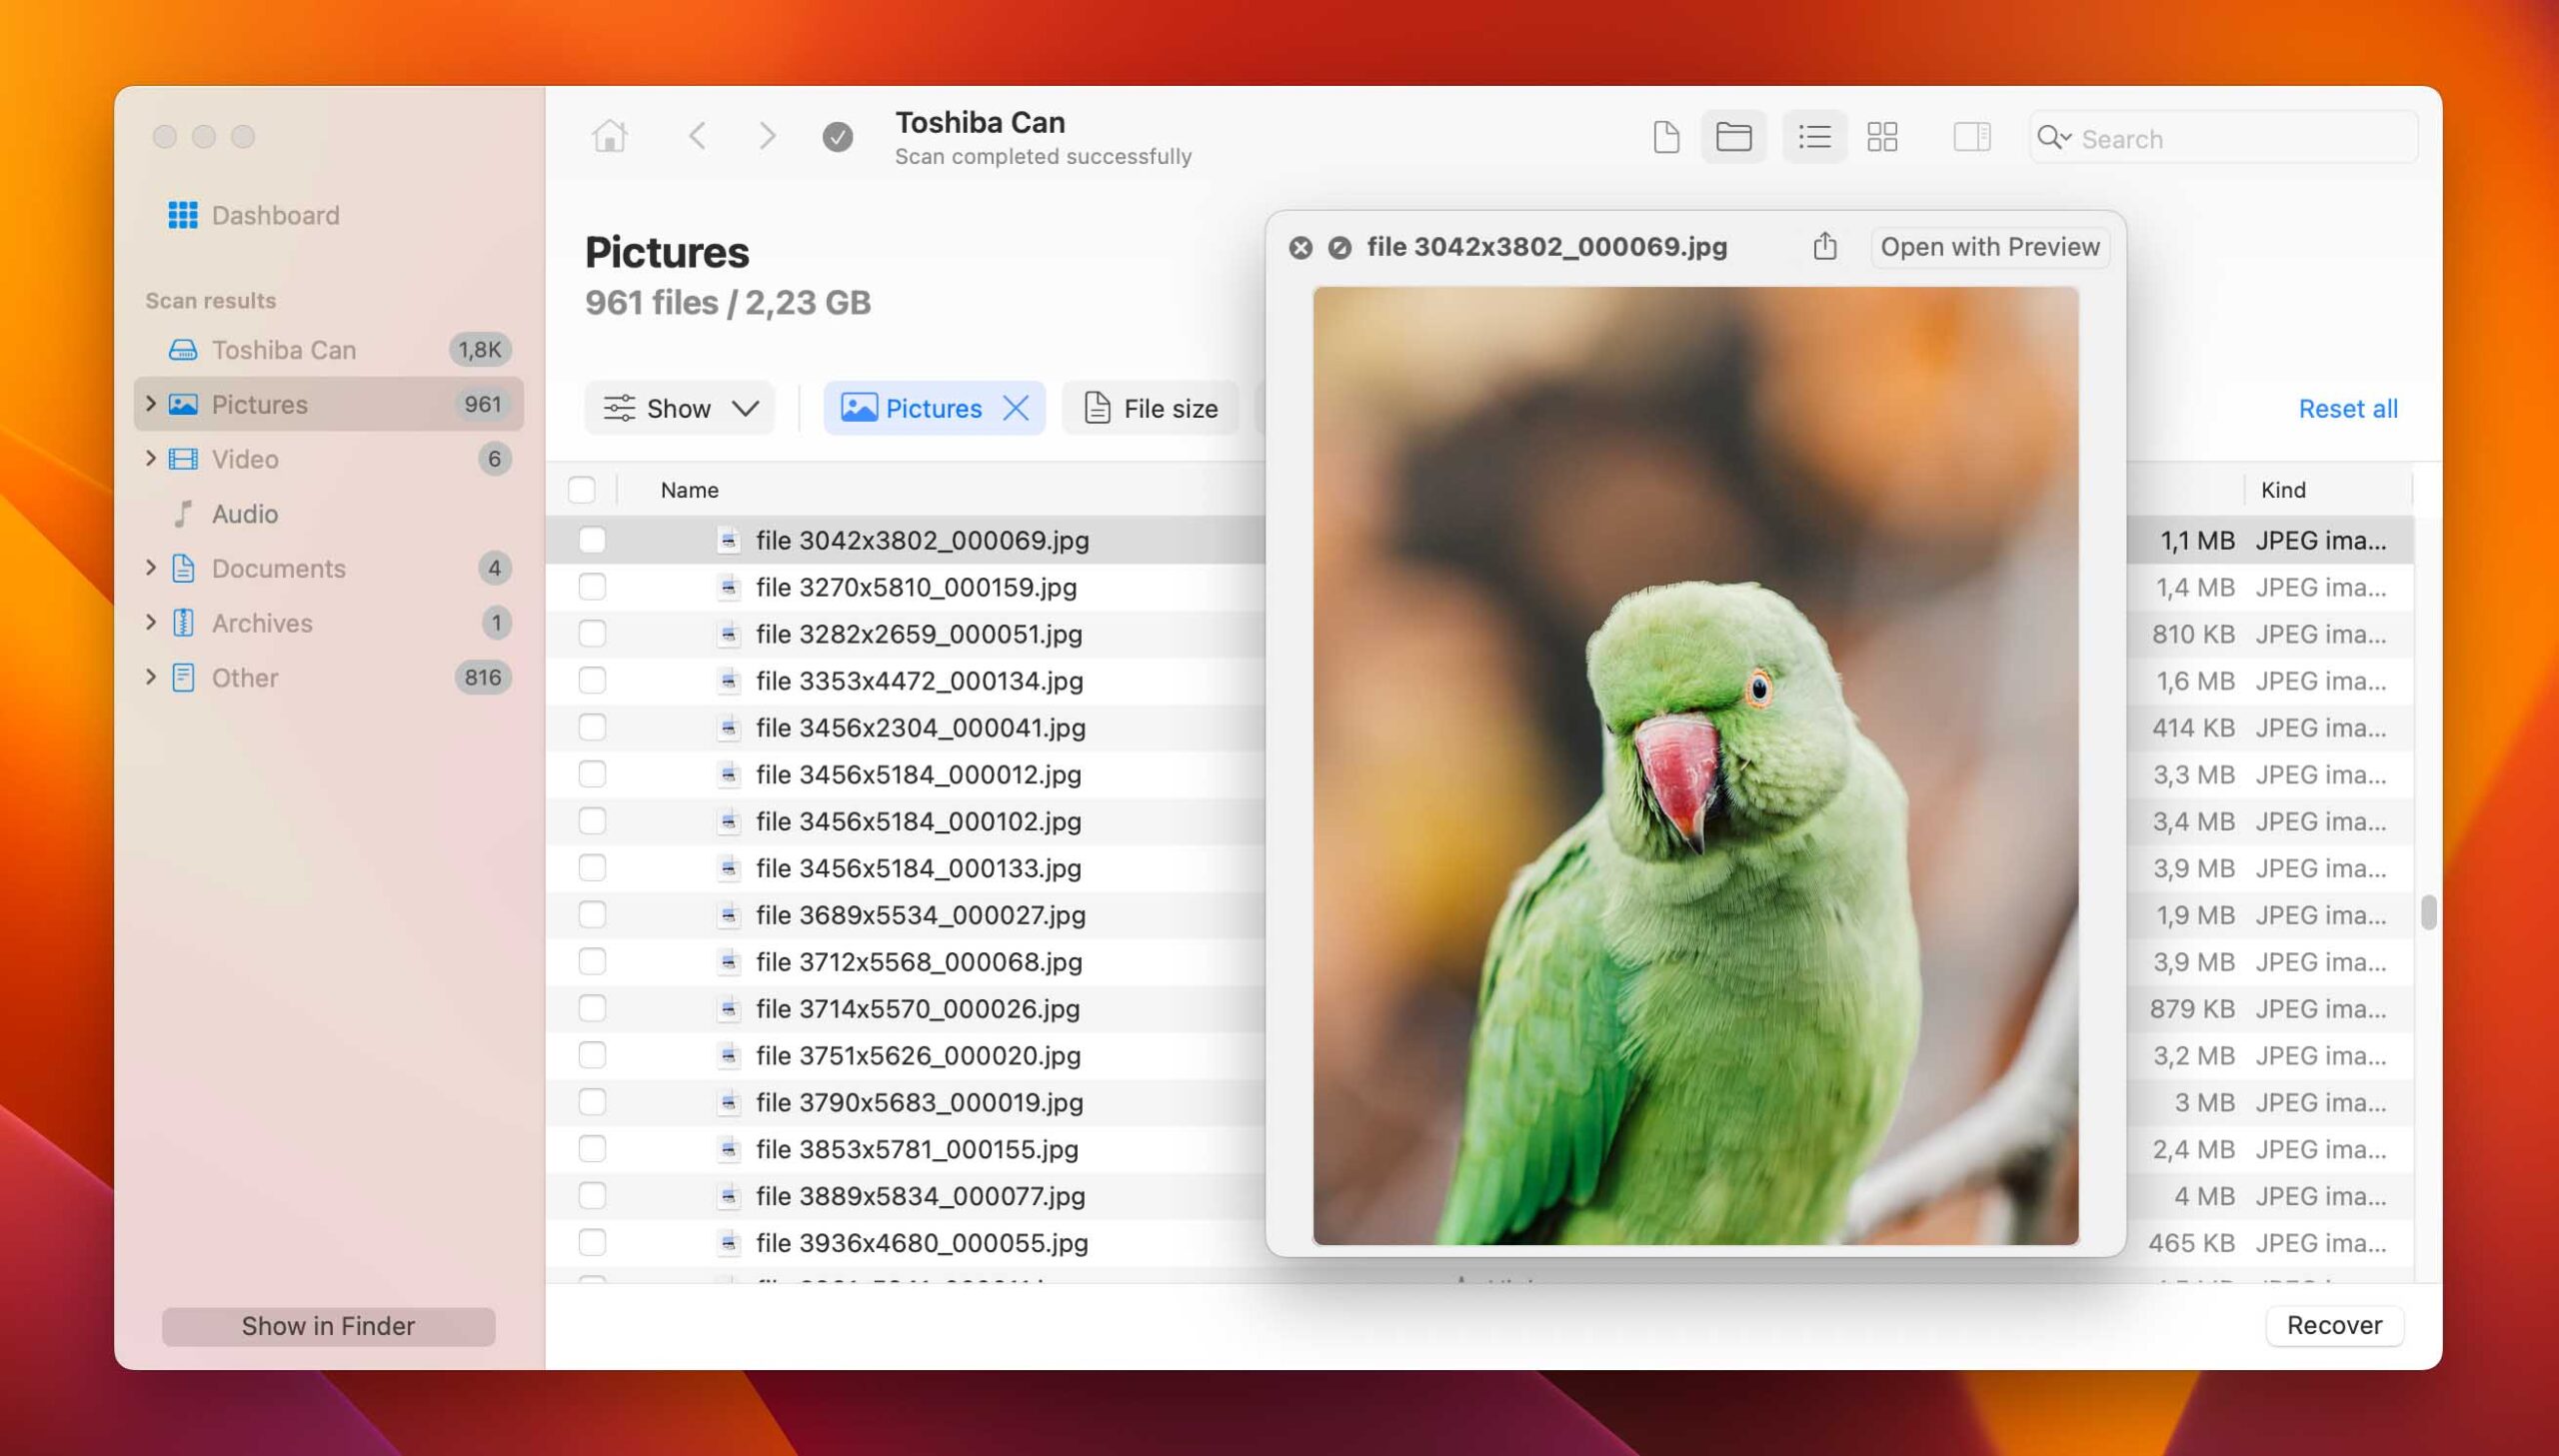Screen dimensions: 2559x1456
Task: Check file 3282x2659_000051.jpg
Action: pos(592,634)
